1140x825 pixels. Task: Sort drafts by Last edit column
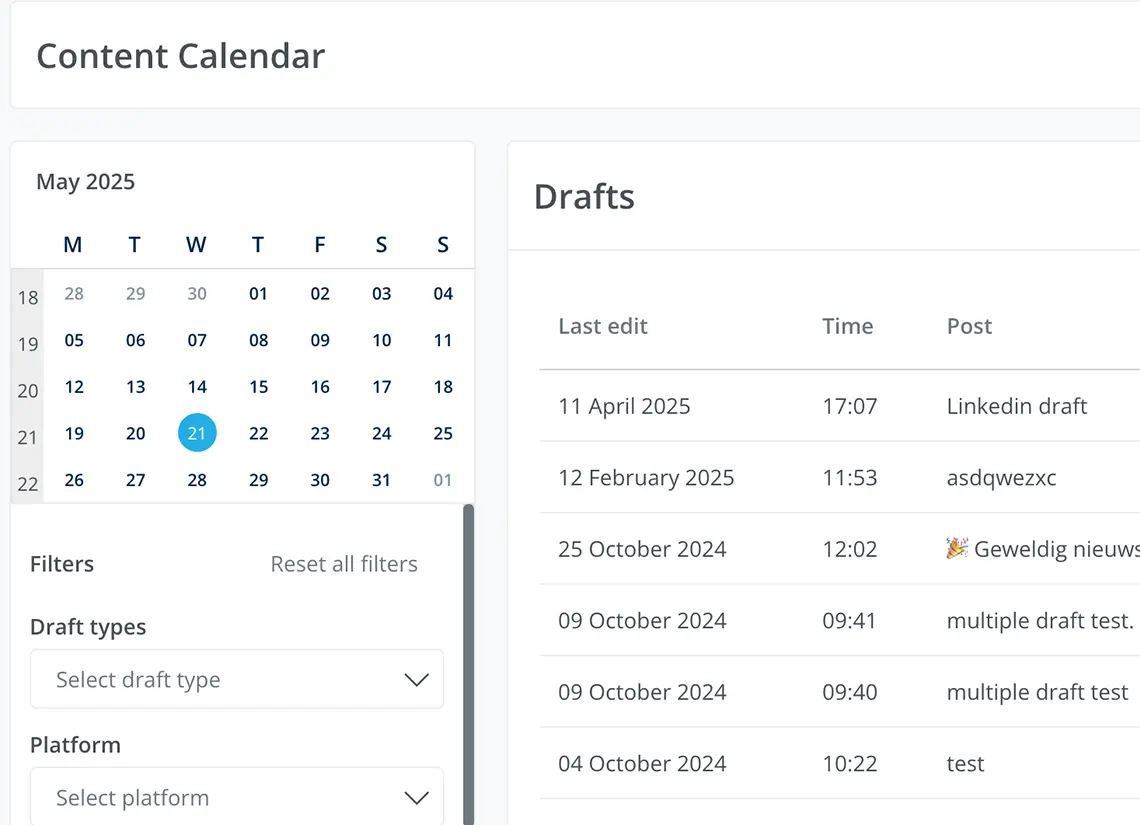click(x=603, y=326)
